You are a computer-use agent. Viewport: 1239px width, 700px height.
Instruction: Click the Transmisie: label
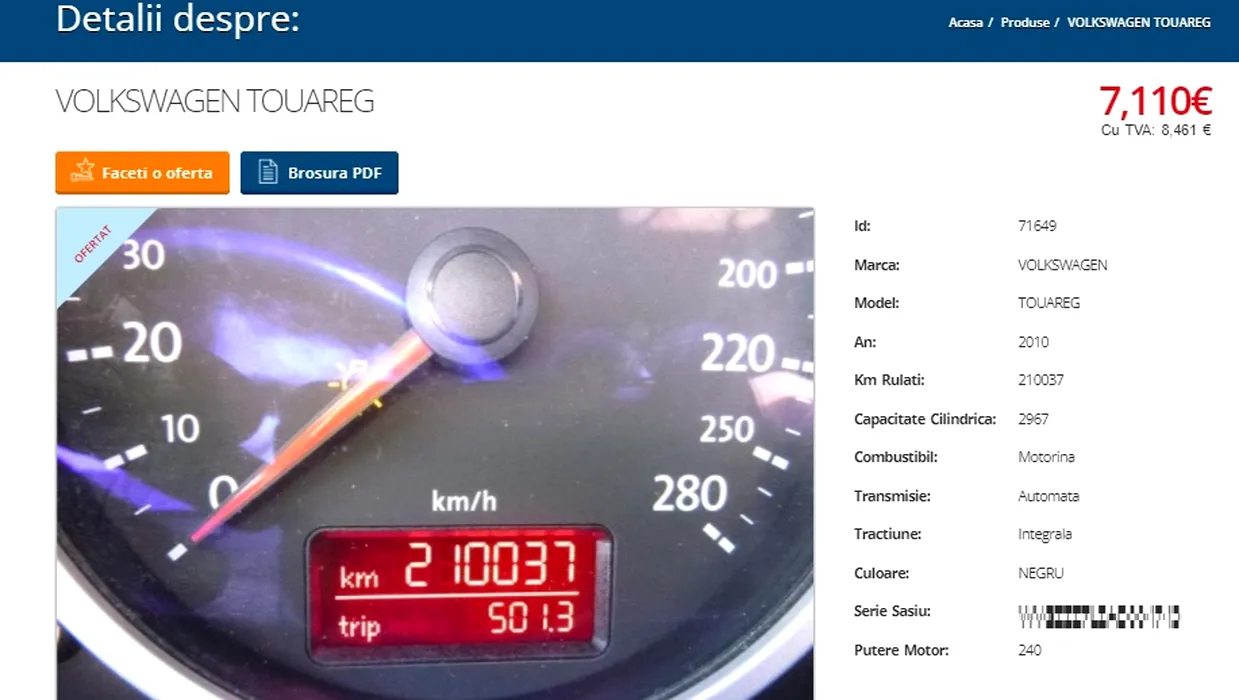click(x=892, y=496)
